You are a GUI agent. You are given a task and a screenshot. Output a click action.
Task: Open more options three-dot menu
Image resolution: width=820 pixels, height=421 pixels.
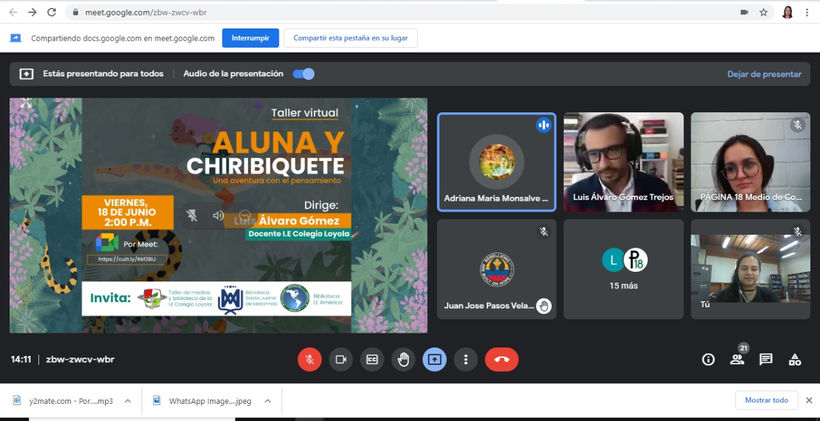point(465,359)
